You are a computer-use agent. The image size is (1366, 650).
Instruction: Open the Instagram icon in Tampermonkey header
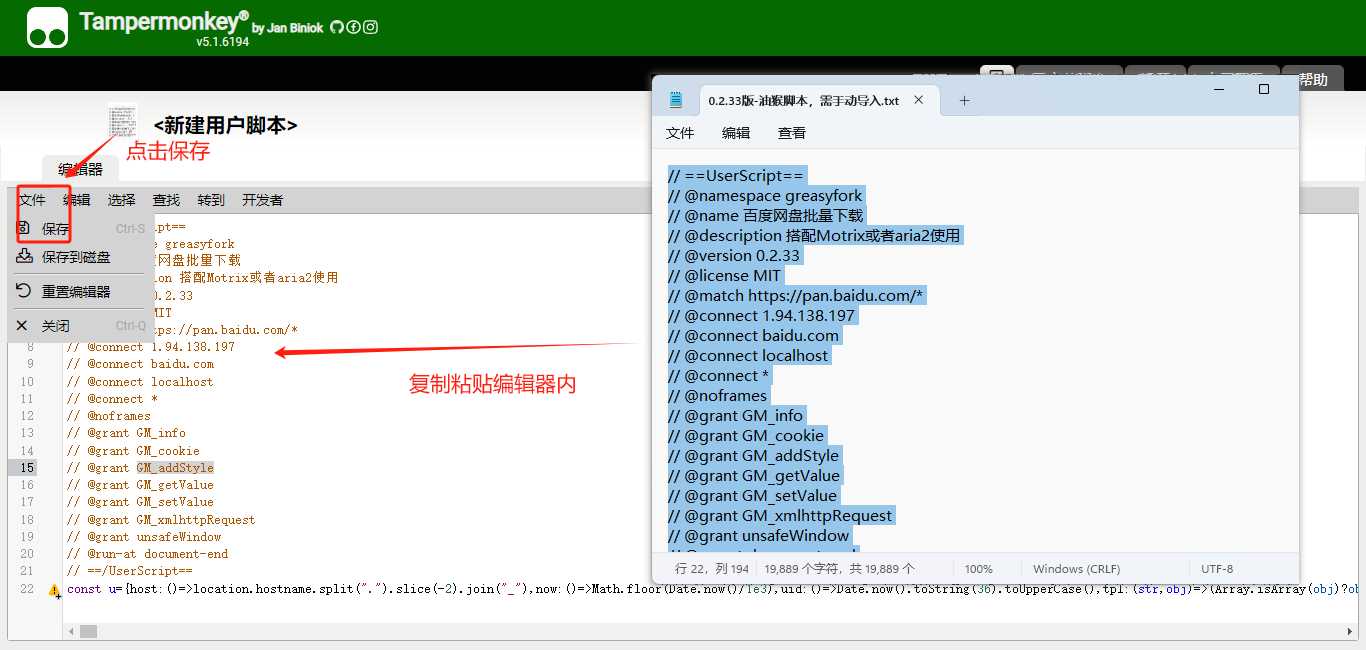point(370,27)
